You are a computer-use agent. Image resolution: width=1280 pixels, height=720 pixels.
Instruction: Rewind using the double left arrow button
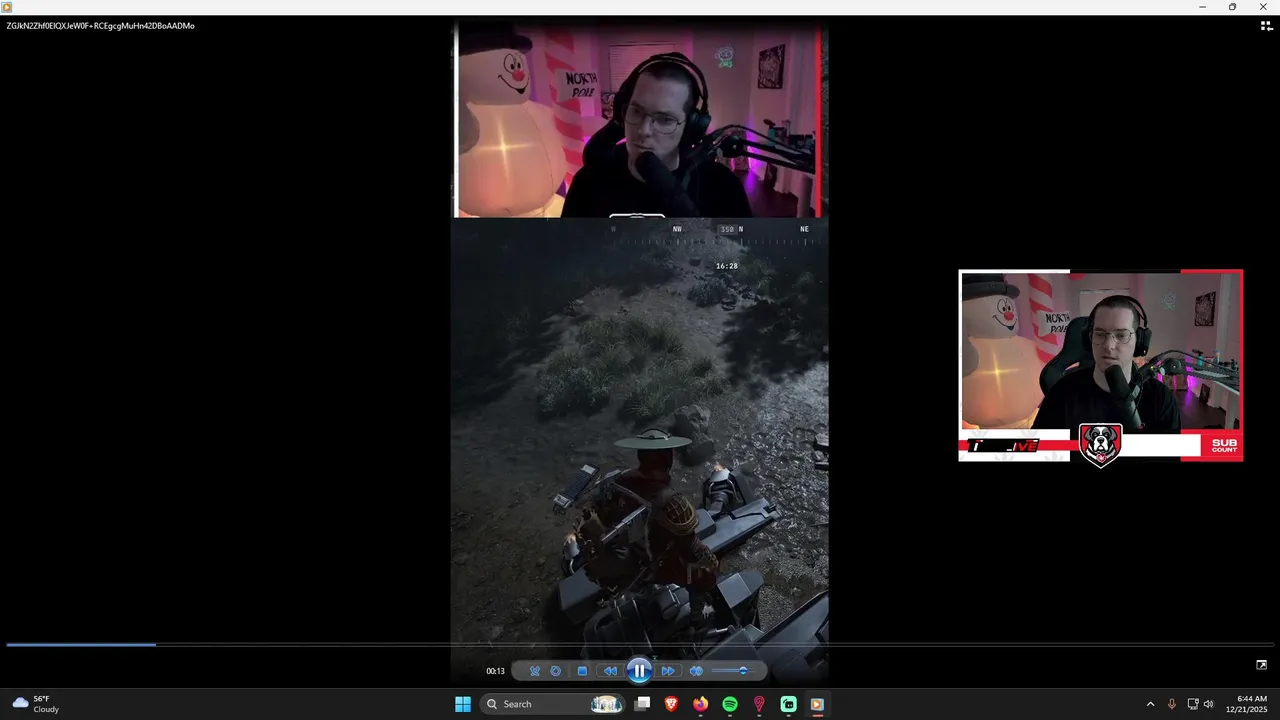(610, 671)
